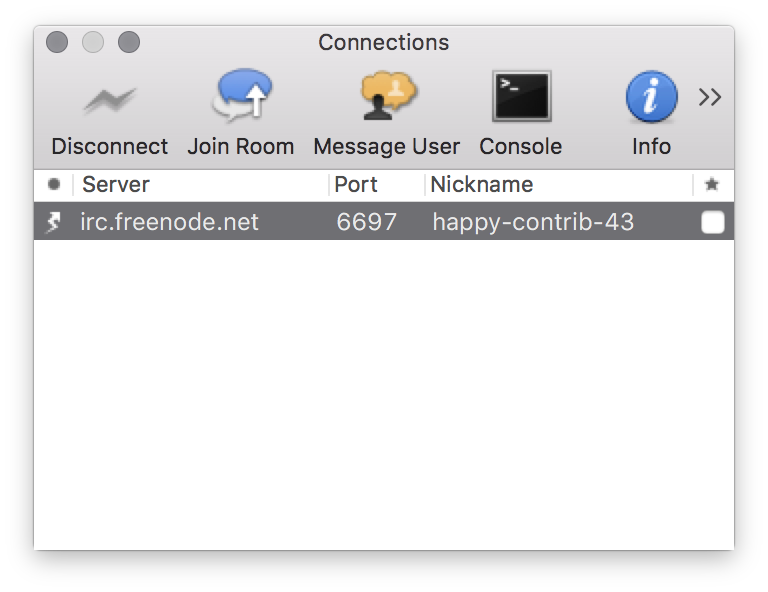768x592 pixels.
Task: Open the Console terminal icon
Action: coord(521,98)
